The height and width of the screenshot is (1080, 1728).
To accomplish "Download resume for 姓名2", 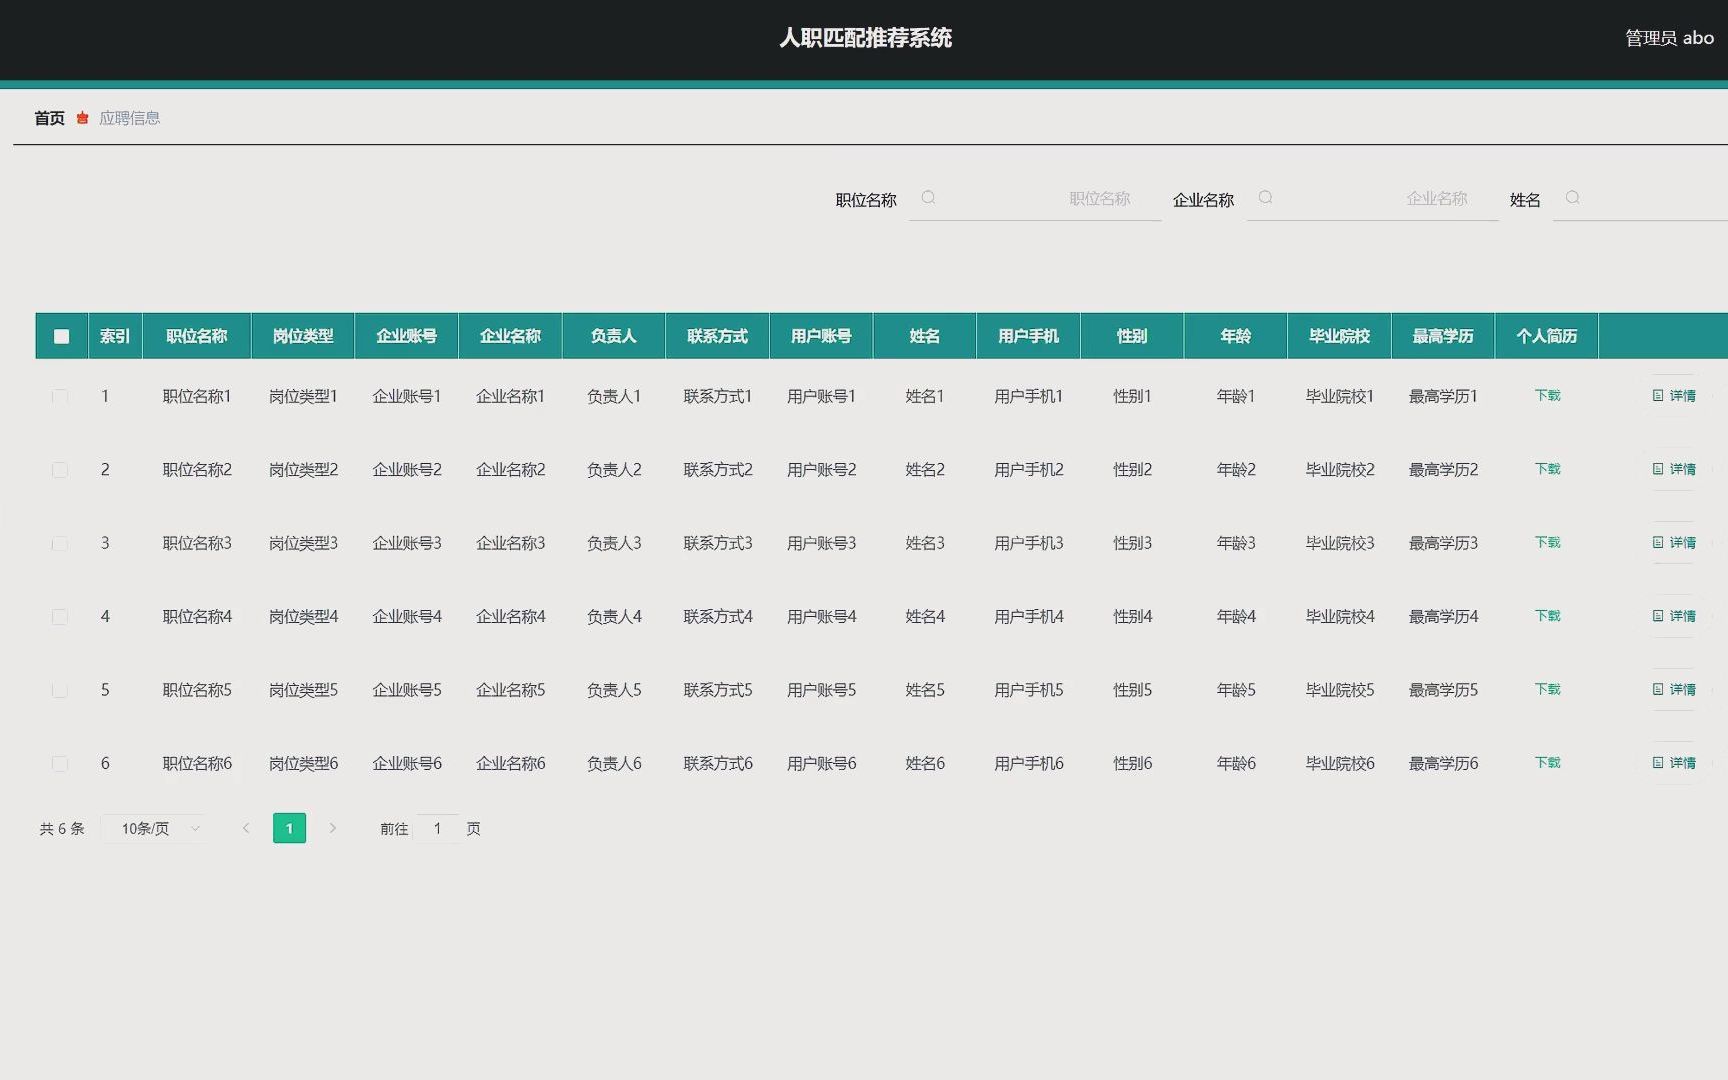I will point(1547,469).
